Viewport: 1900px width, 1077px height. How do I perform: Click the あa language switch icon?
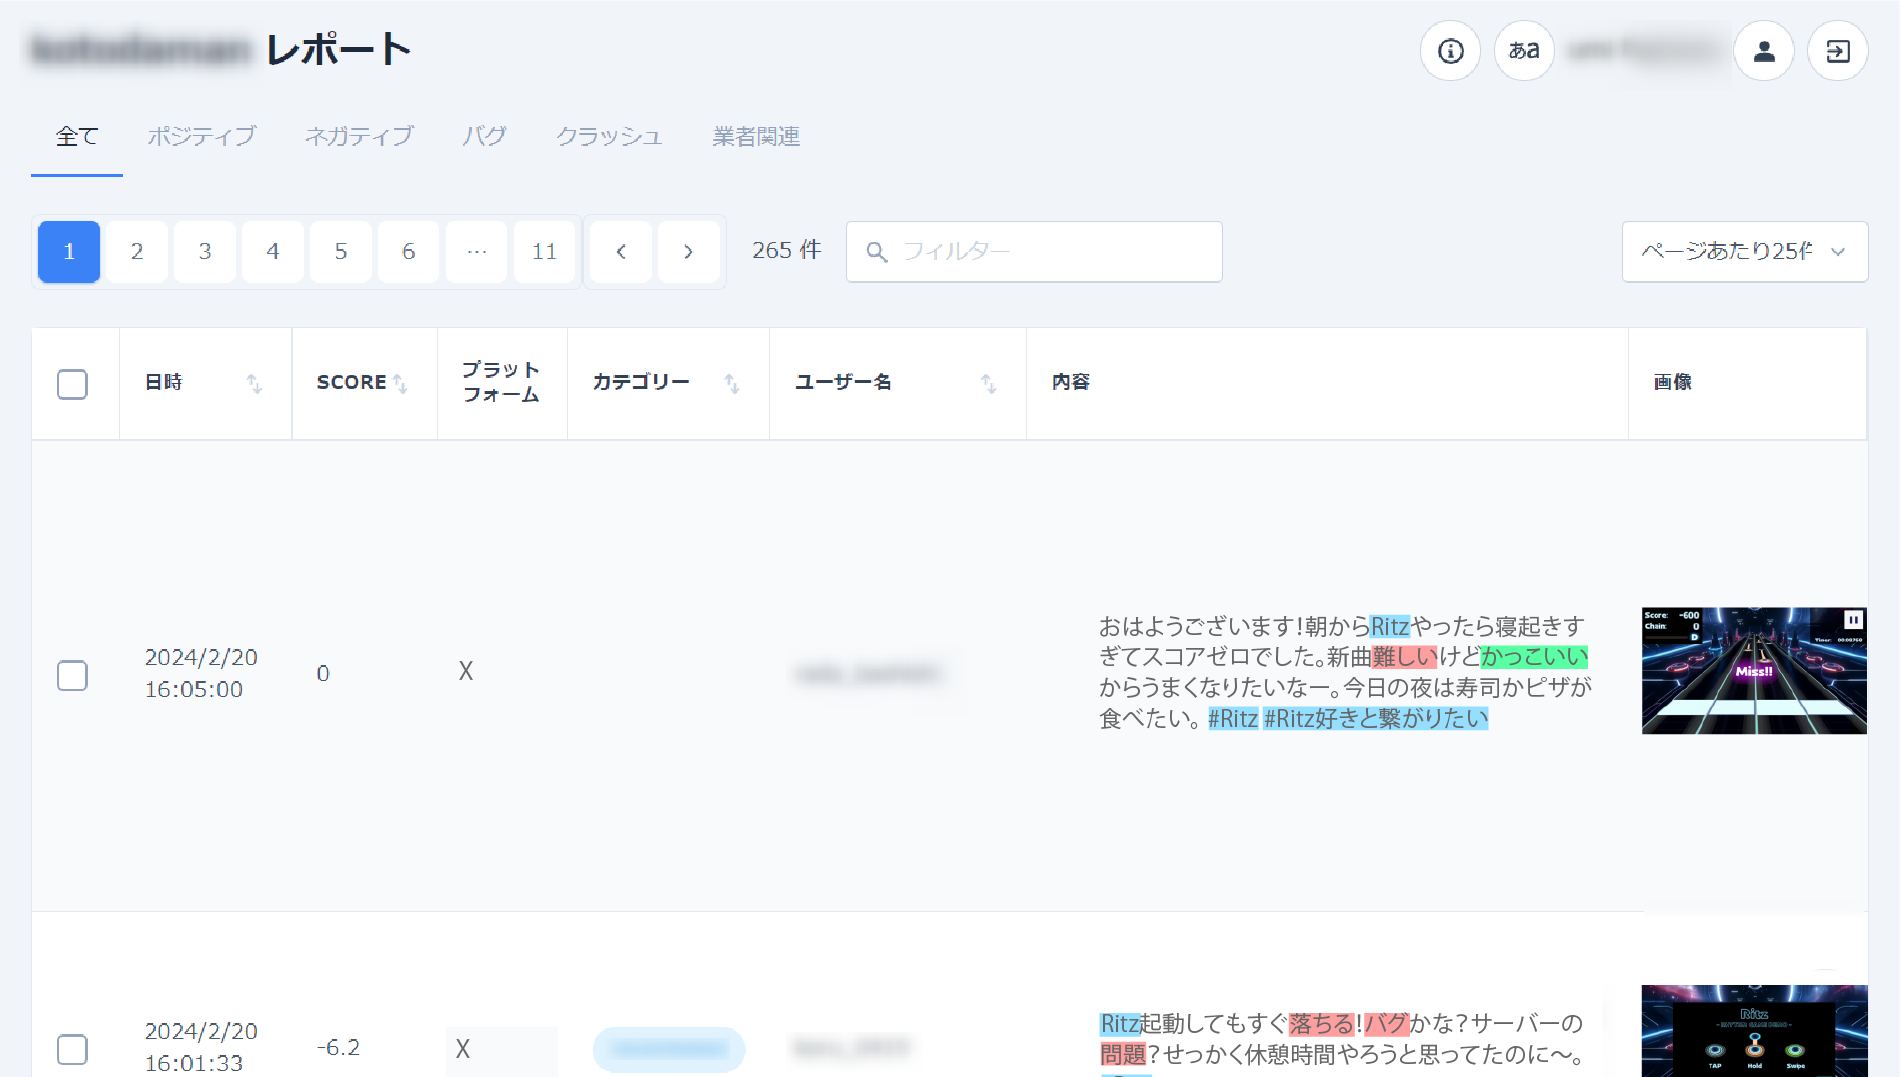(x=1524, y=51)
